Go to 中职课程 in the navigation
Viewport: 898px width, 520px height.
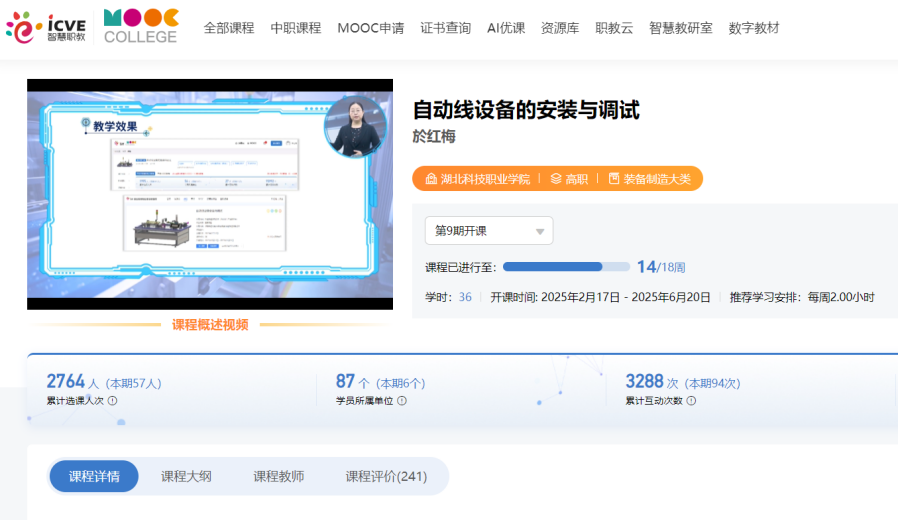(296, 28)
